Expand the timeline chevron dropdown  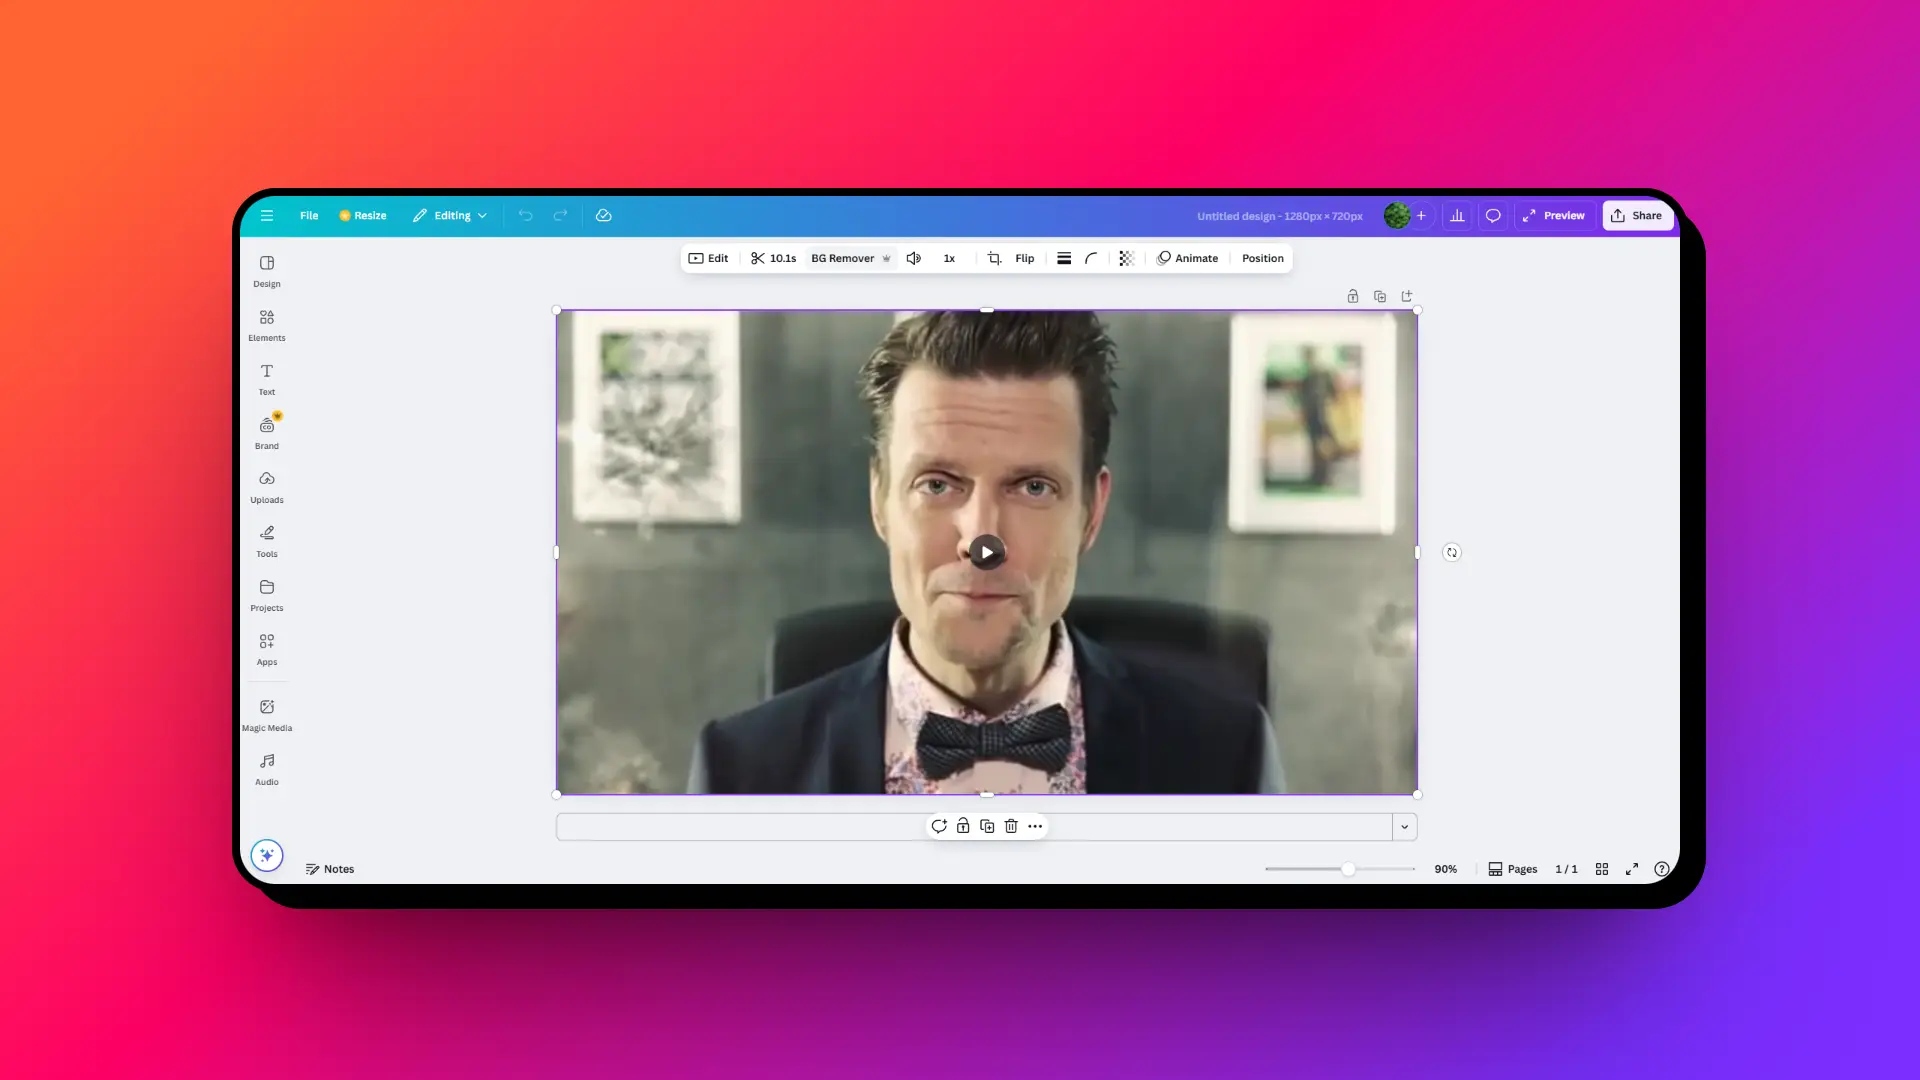[x=1405, y=827]
